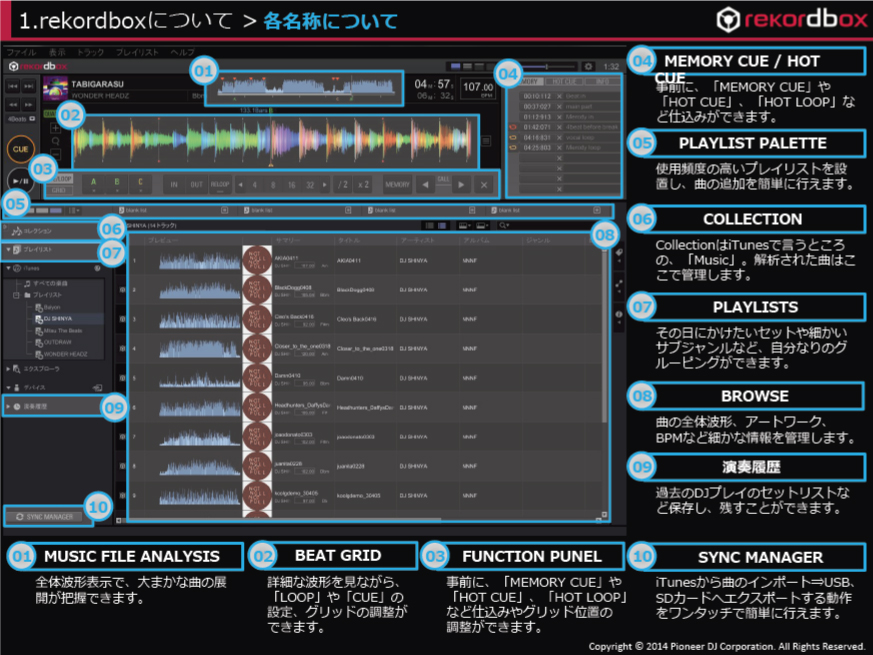Screen dimensions: 873x655
Task: Expand the 演奏履歴 history section
Action: tap(8, 407)
